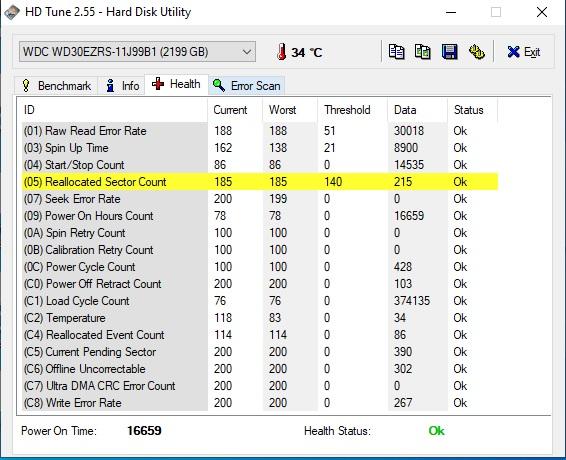Select the Health tab
This screenshot has height=460, width=566.
pos(177,84)
